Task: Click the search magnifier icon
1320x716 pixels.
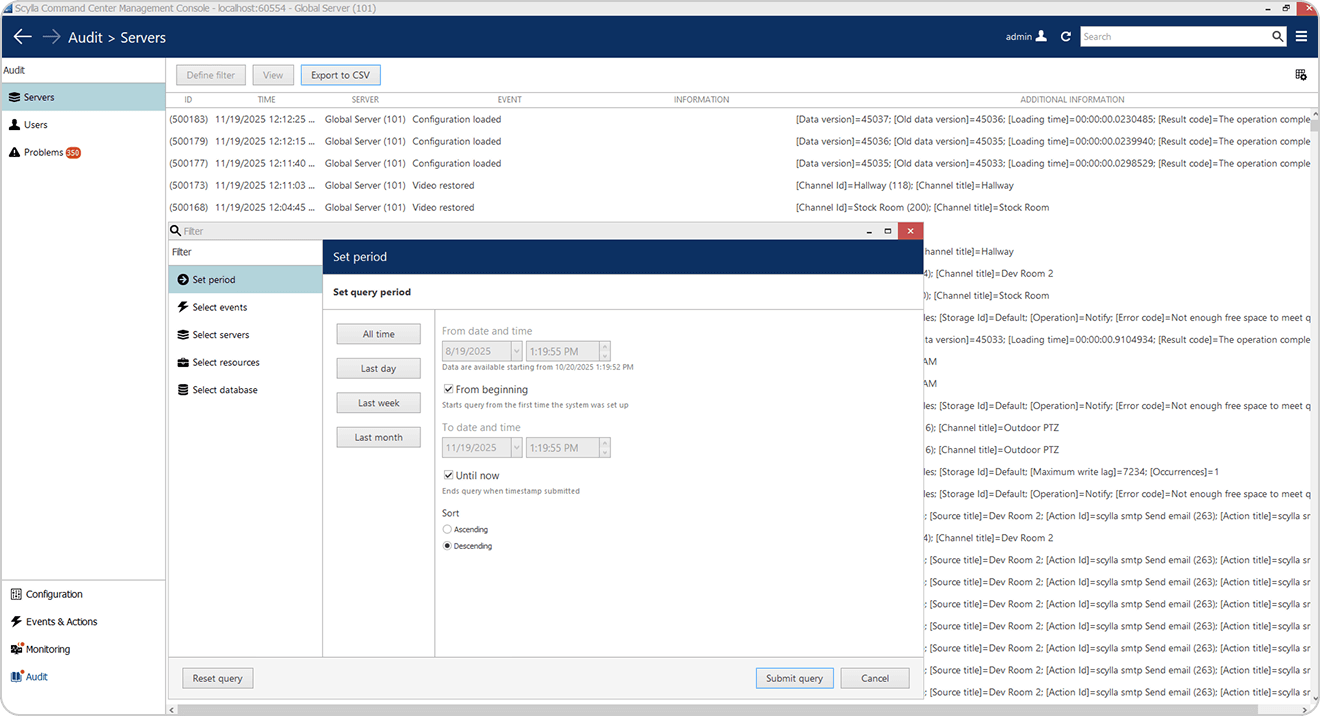Action: click(x=1277, y=37)
